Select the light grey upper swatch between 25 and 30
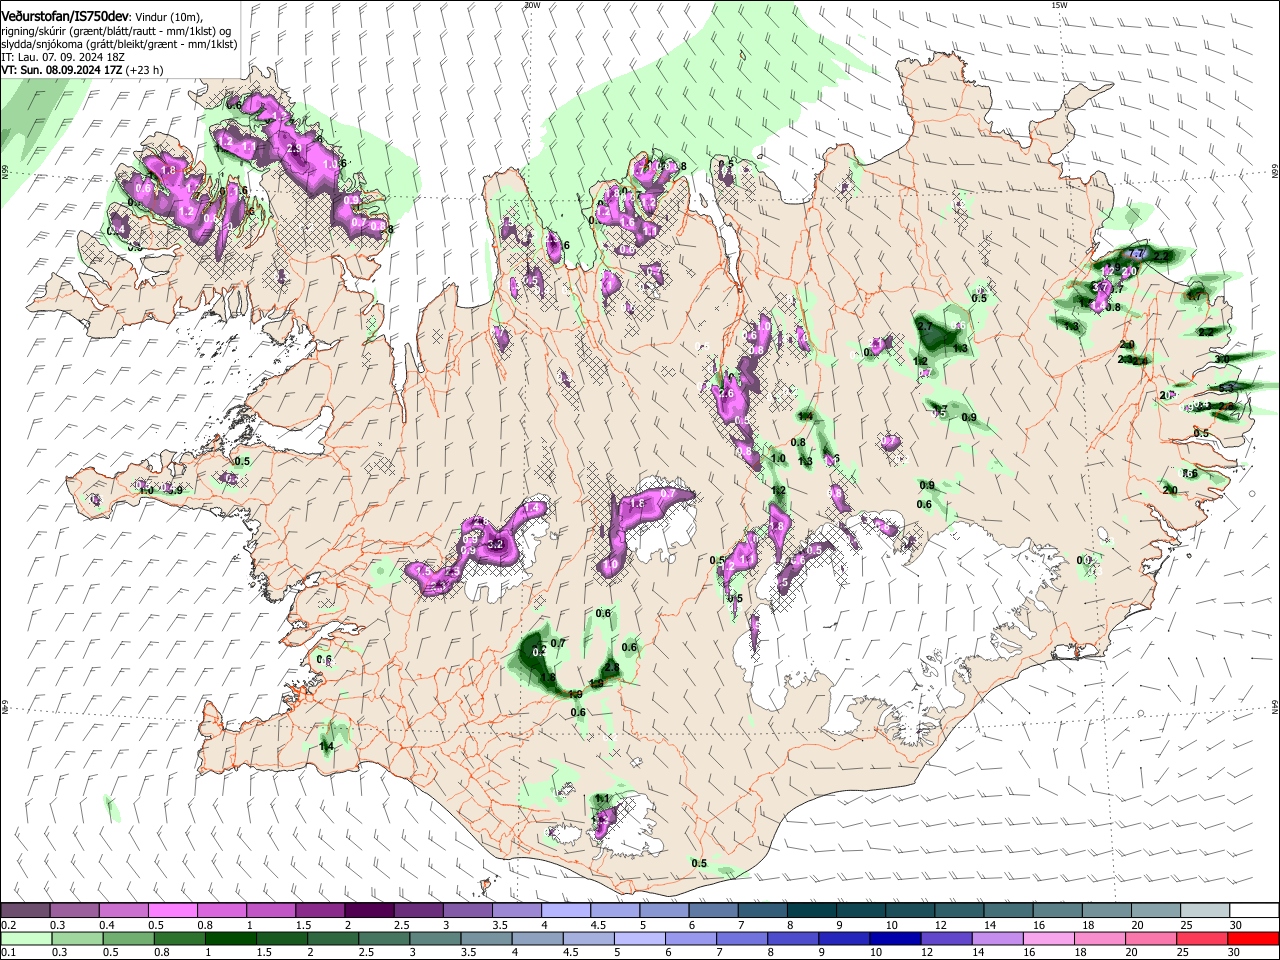This screenshot has height=960, width=1280. (1204, 911)
